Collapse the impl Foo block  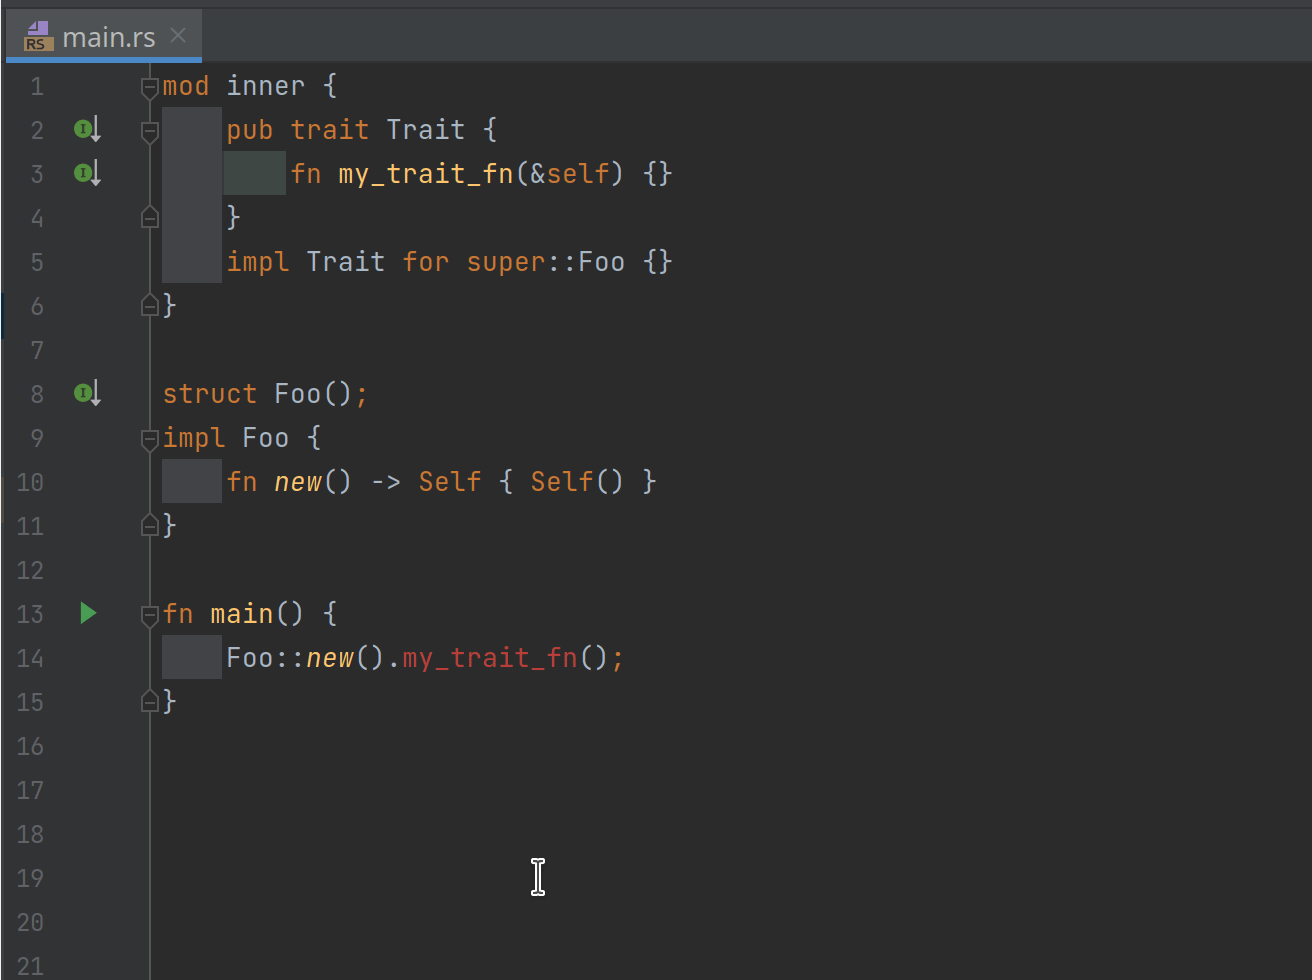pos(148,437)
